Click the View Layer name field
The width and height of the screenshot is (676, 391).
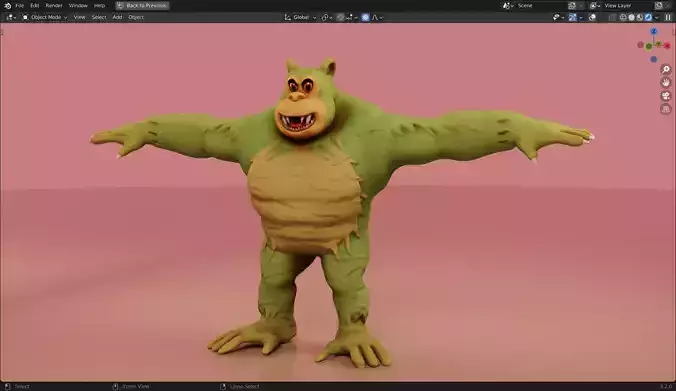pyautogui.click(x=627, y=6)
